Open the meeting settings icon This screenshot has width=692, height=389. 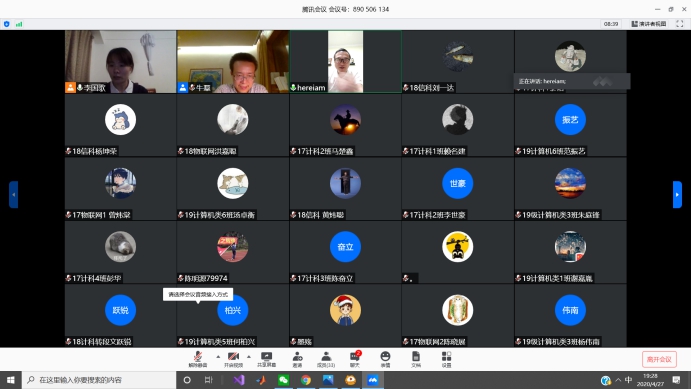point(446,359)
